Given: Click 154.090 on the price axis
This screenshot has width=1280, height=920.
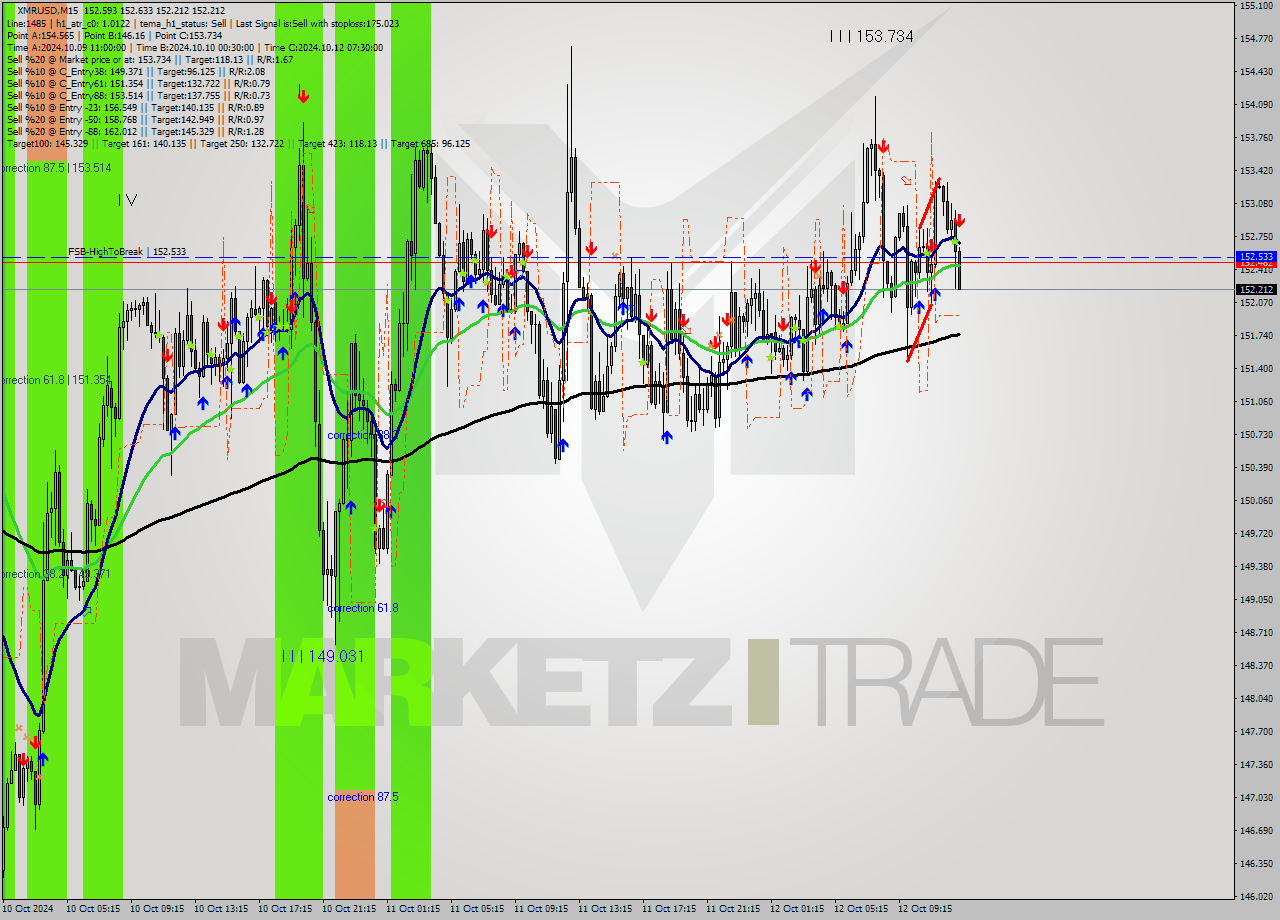Looking at the screenshot, I should [1256, 104].
